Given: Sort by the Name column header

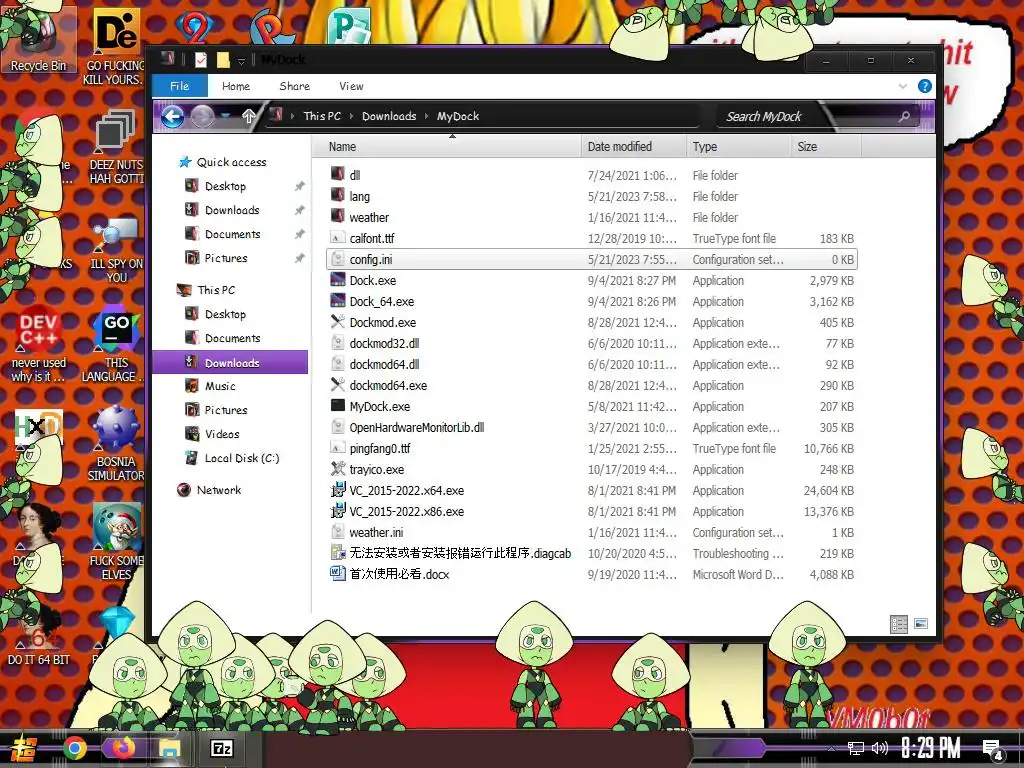Looking at the screenshot, I should (447, 147).
